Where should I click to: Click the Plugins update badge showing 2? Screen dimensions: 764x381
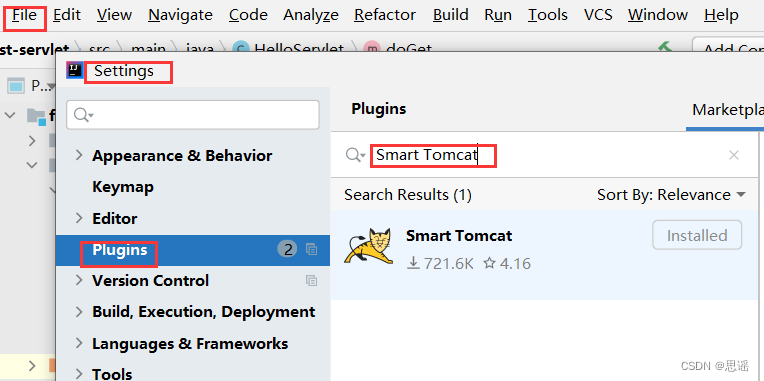(287, 249)
